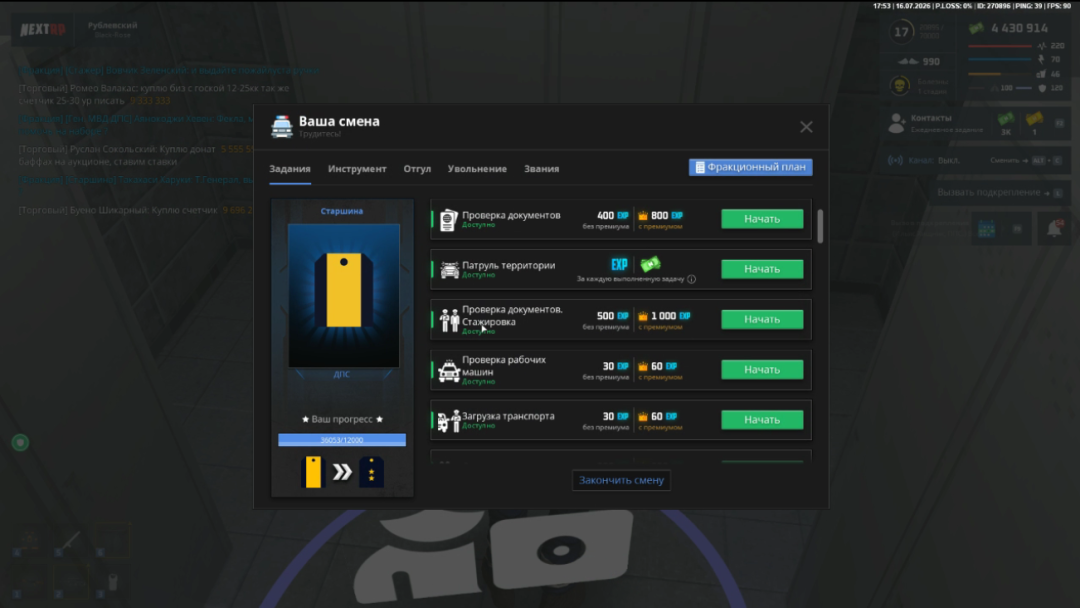The image size is (1080, 608).
Task: Click Закончить смену to end shift
Action: pyautogui.click(x=621, y=480)
